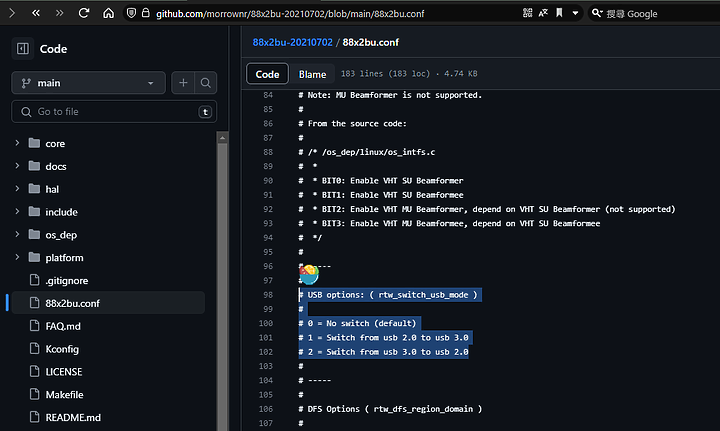
Task: Click the rtw_switch_usb_mode text on line 98
Action: 423,295
